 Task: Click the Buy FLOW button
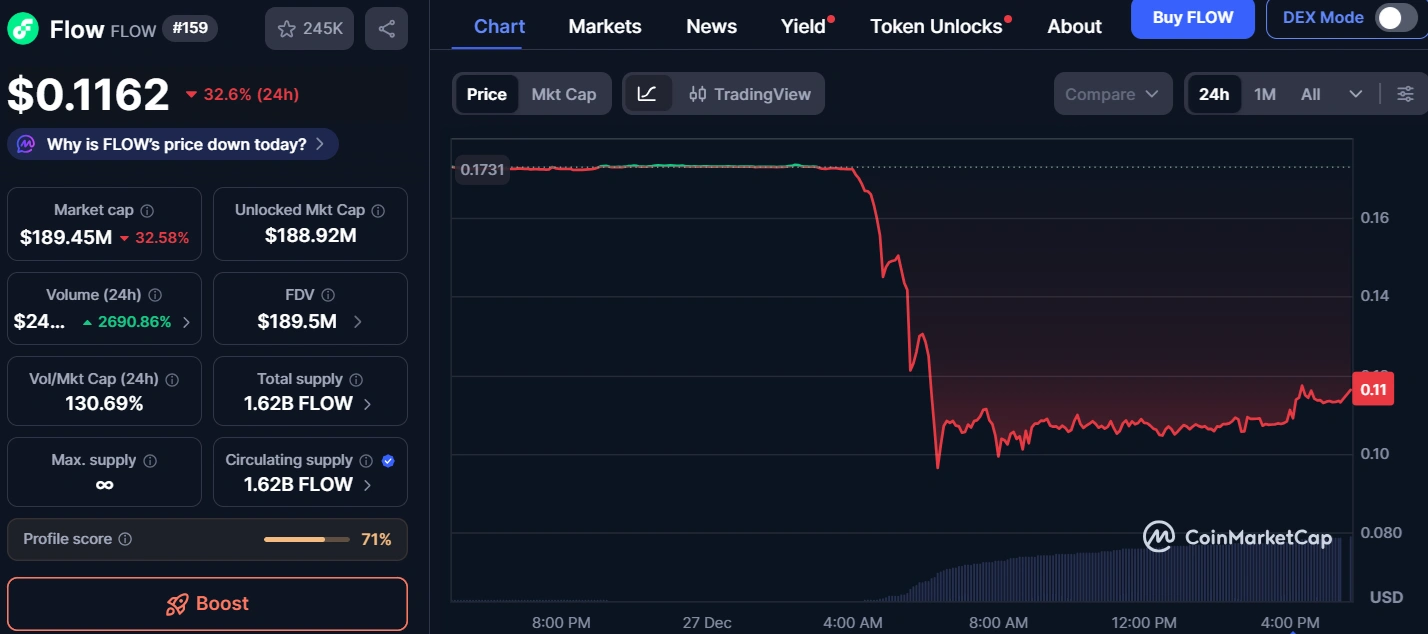[x=1192, y=20]
